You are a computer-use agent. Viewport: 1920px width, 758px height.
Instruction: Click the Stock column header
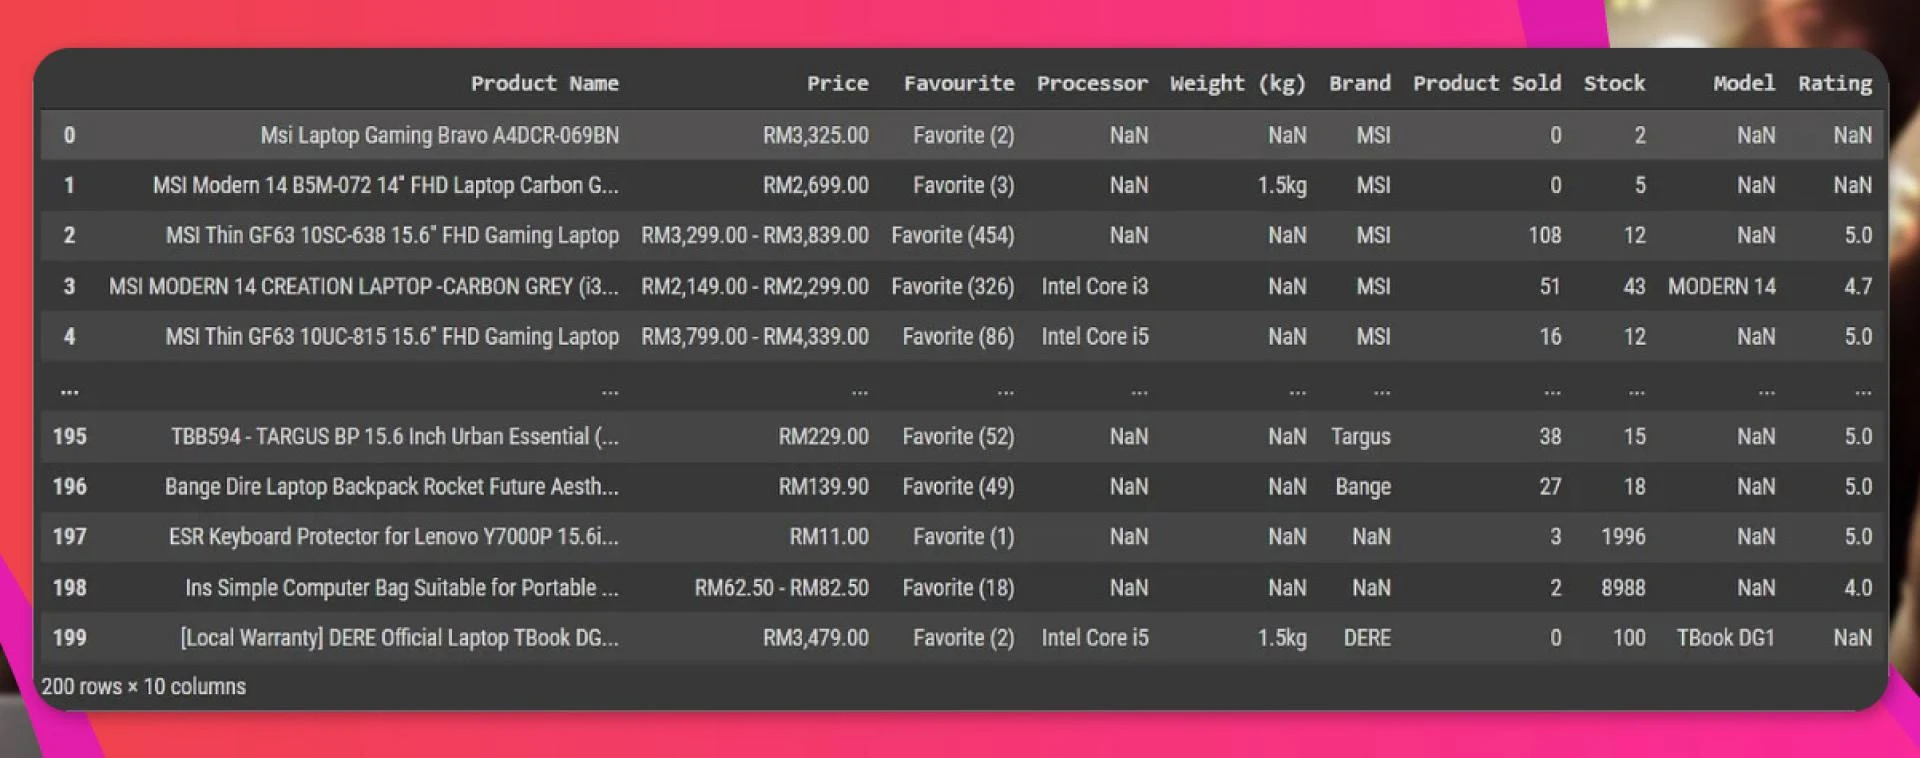pos(1614,83)
